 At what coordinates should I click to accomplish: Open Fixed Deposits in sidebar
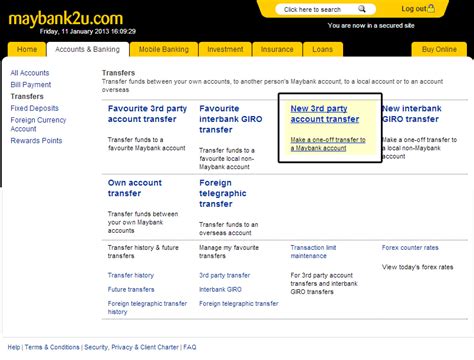pyautogui.click(x=34, y=108)
